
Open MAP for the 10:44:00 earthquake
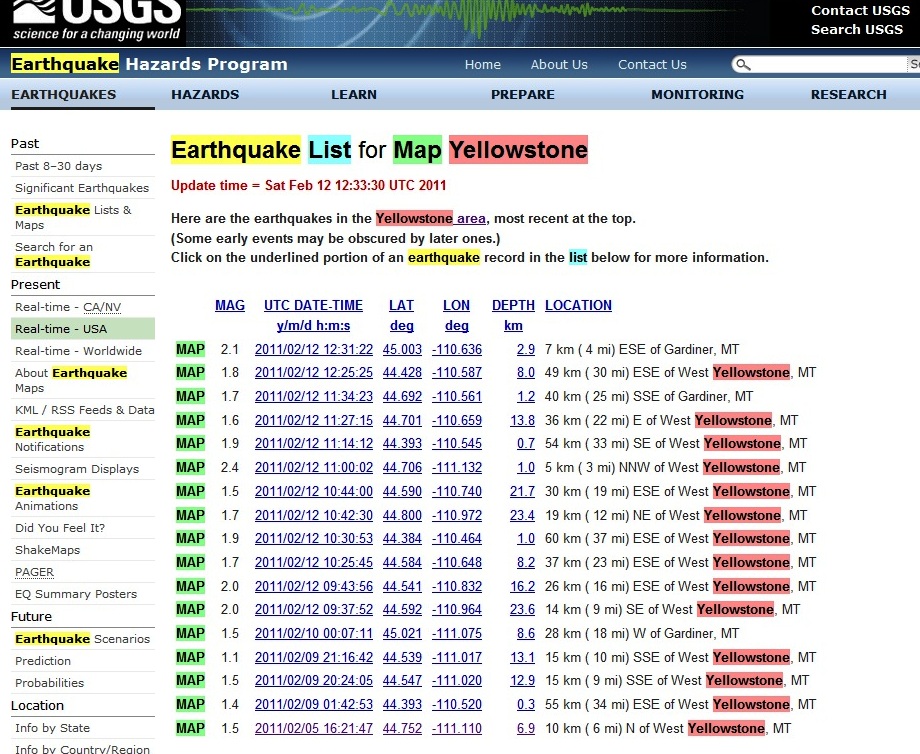tap(191, 492)
